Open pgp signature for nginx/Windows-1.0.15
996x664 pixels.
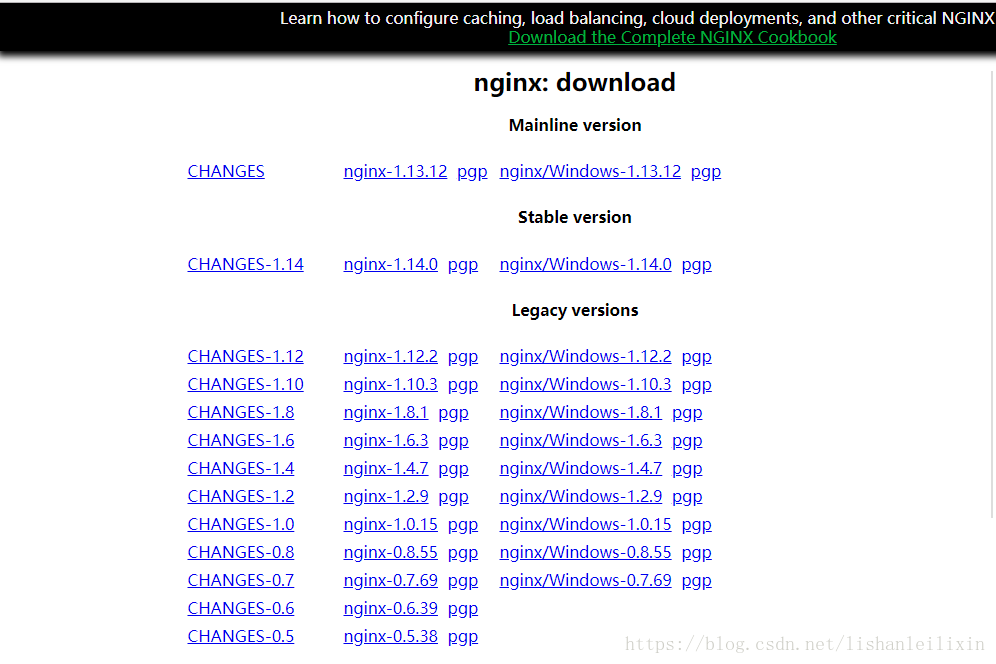click(696, 524)
